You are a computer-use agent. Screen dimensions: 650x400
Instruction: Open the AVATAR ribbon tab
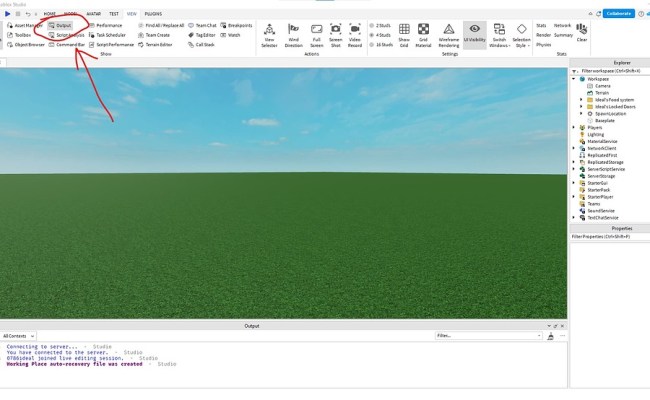pos(94,14)
